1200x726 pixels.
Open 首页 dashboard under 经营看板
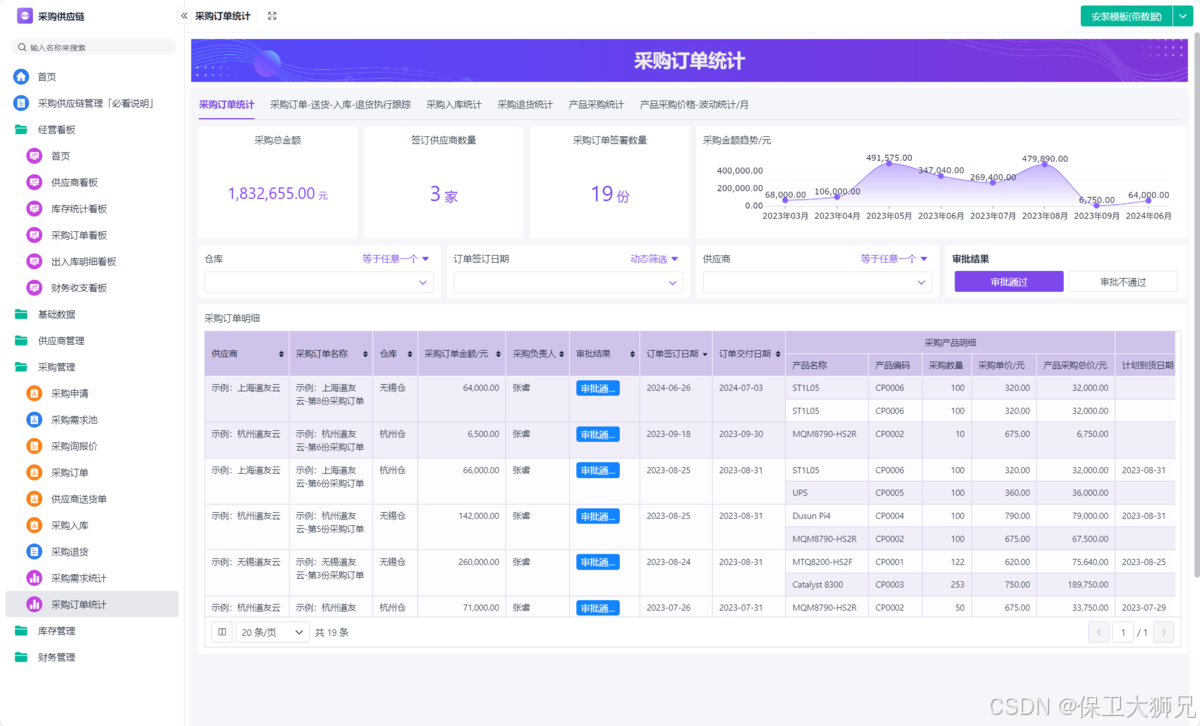pos(34,156)
